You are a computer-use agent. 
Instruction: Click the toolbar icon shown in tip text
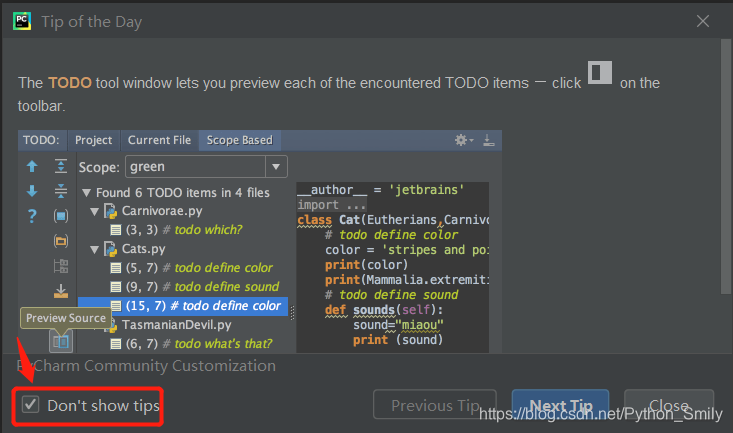click(600, 72)
